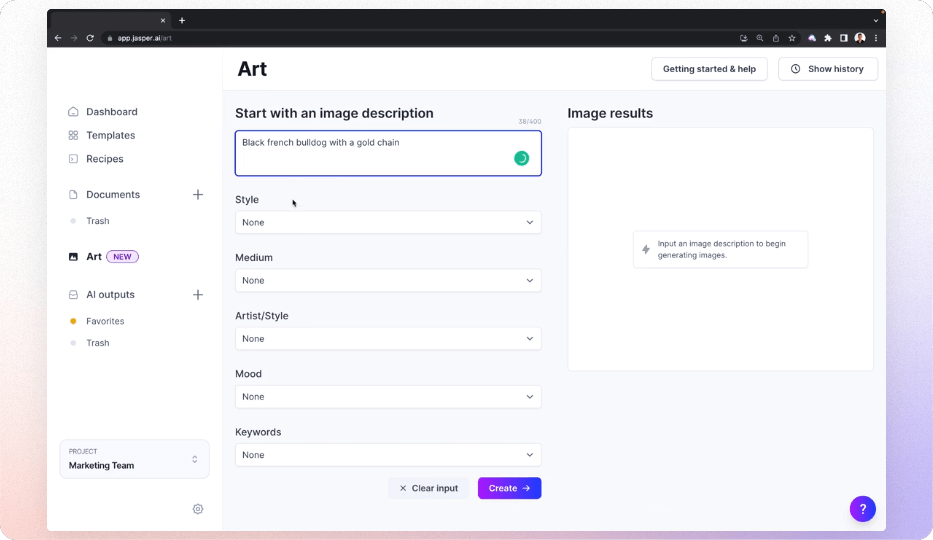This screenshot has height=540, width=933.
Task: Click the character counter 38/400
Action: pos(530,122)
